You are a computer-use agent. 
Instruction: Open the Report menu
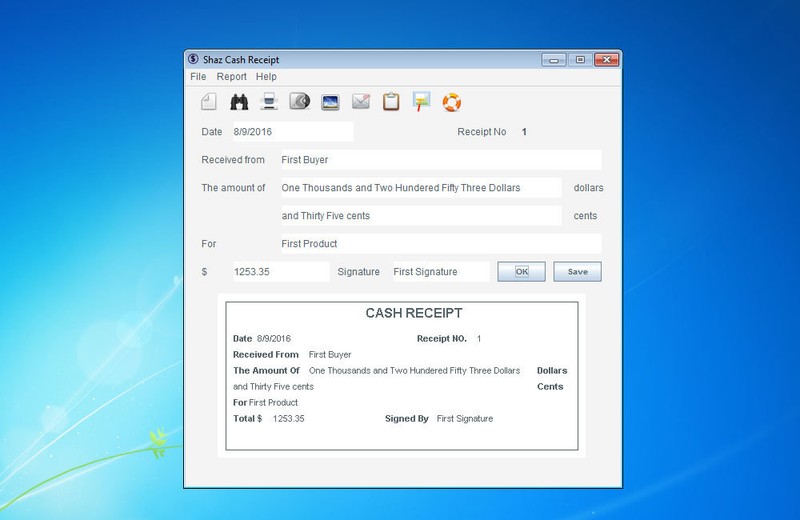click(x=231, y=77)
